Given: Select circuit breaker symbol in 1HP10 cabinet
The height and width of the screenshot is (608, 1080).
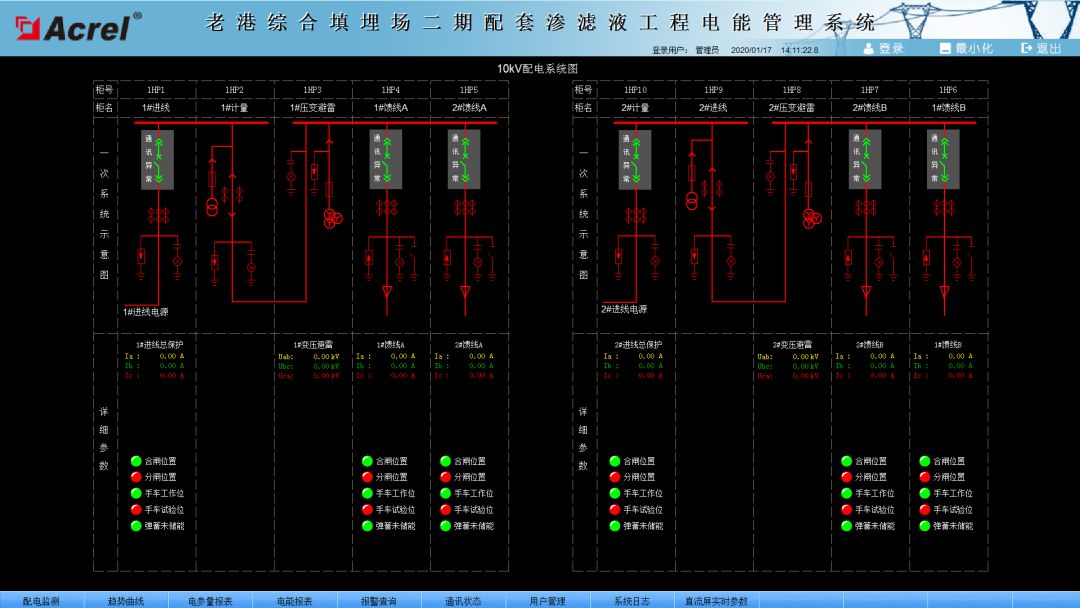Looking at the screenshot, I should point(634,160).
